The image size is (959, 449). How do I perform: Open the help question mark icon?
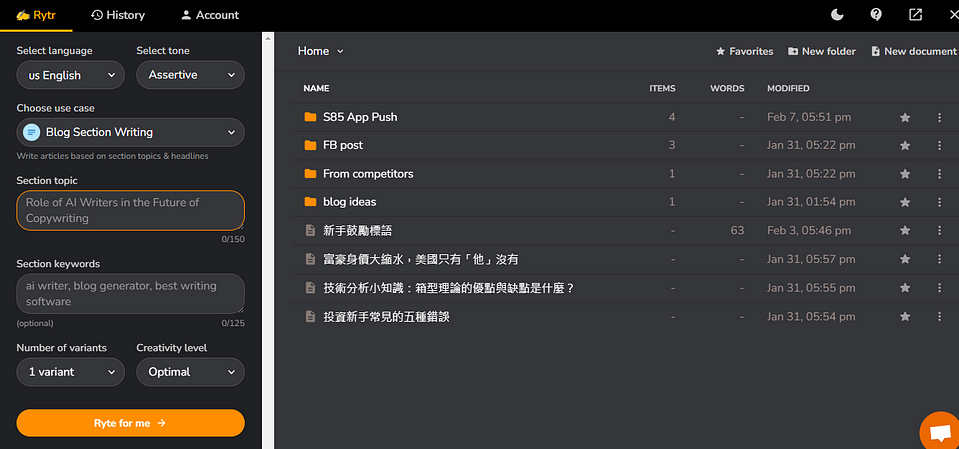(x=876, y=15)
